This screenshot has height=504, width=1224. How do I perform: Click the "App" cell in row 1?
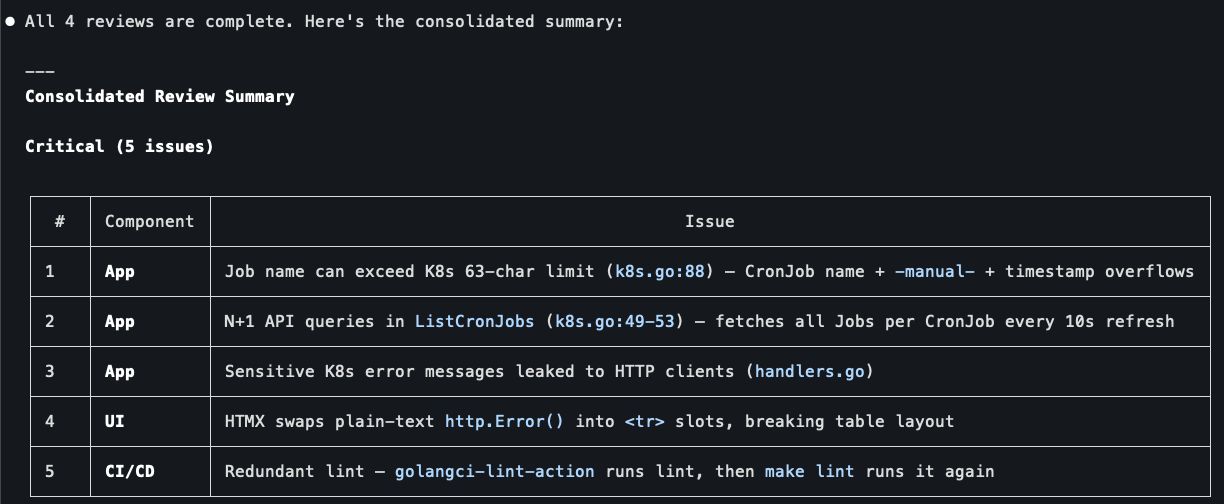coord(120,271)
